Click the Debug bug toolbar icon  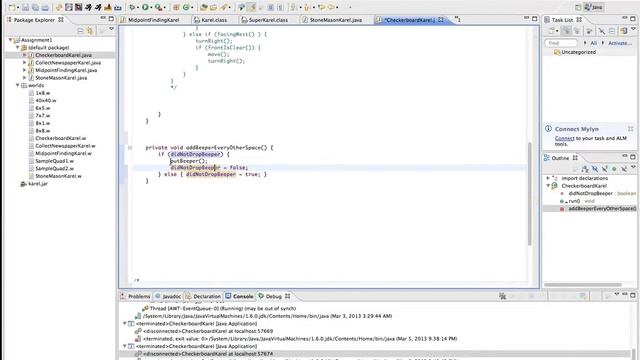(132, 7)
